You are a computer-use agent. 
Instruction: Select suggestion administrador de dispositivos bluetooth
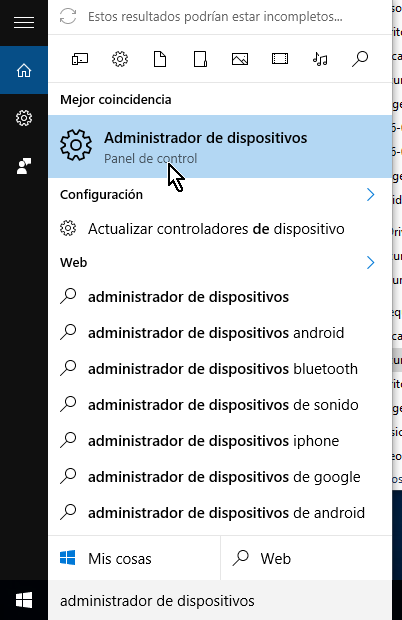(x=220, y=369)
